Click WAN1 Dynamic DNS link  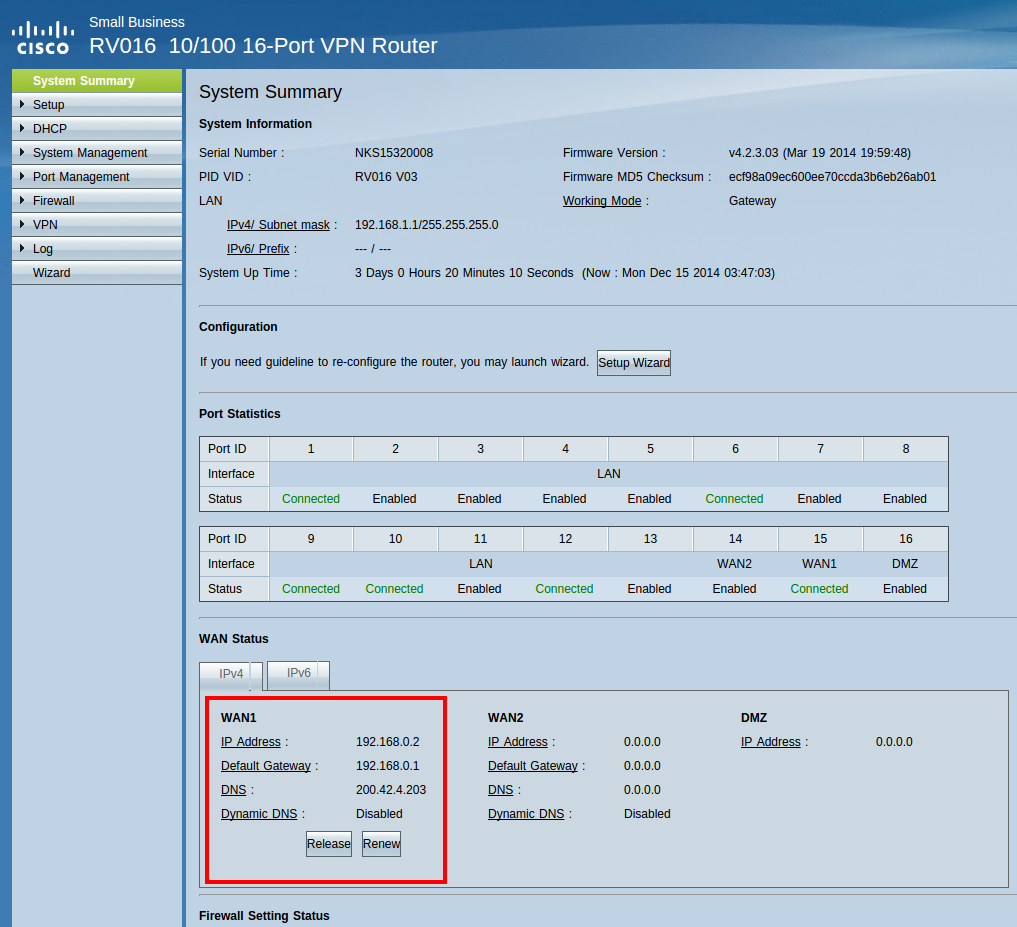pyautogui.click(x=259, y=813)
